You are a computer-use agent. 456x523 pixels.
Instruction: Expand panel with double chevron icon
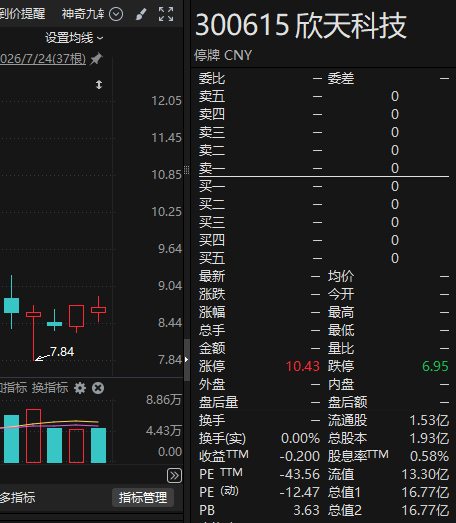(x=174, y=476)
